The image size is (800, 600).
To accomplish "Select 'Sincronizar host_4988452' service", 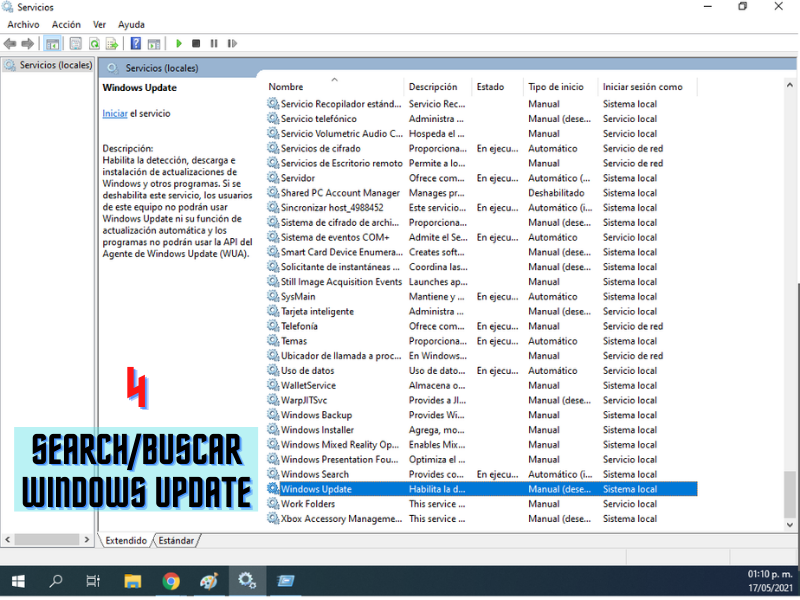I will point(332,208).
